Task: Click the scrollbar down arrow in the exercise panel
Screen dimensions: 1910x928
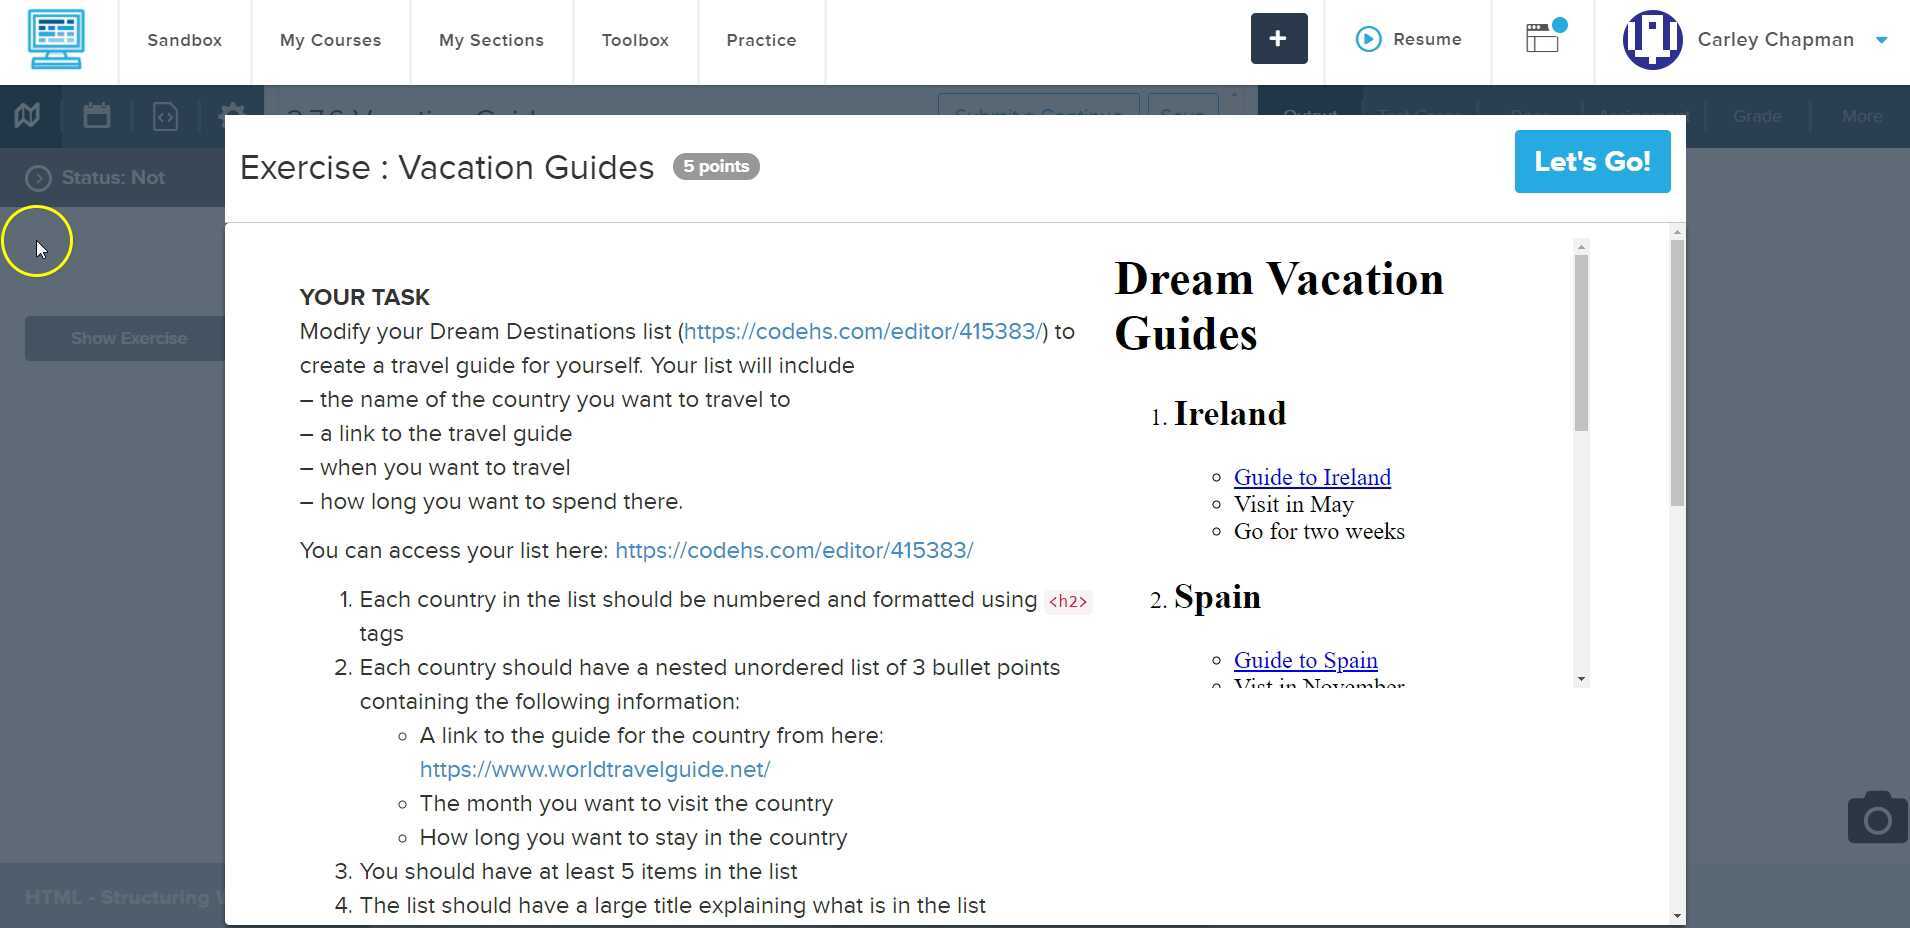Action: coord(1580,680)
